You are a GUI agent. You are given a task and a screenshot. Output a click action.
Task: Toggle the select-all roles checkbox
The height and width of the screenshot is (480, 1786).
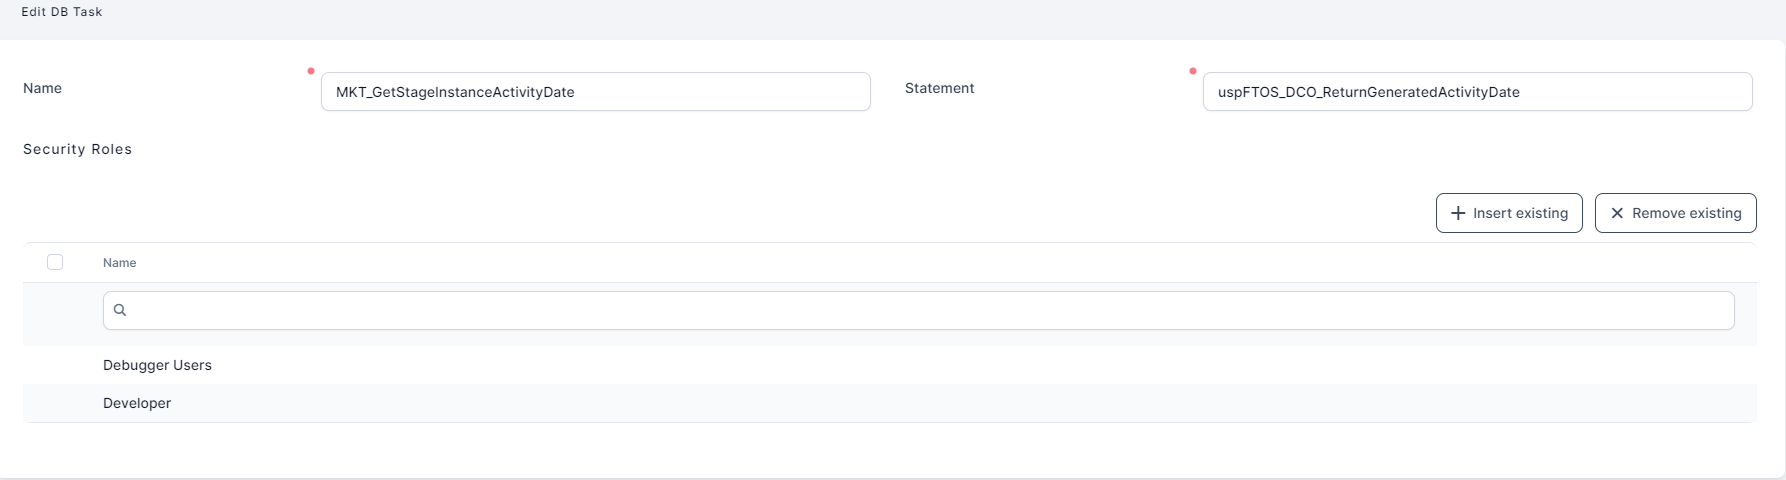(x=55, y=262)
